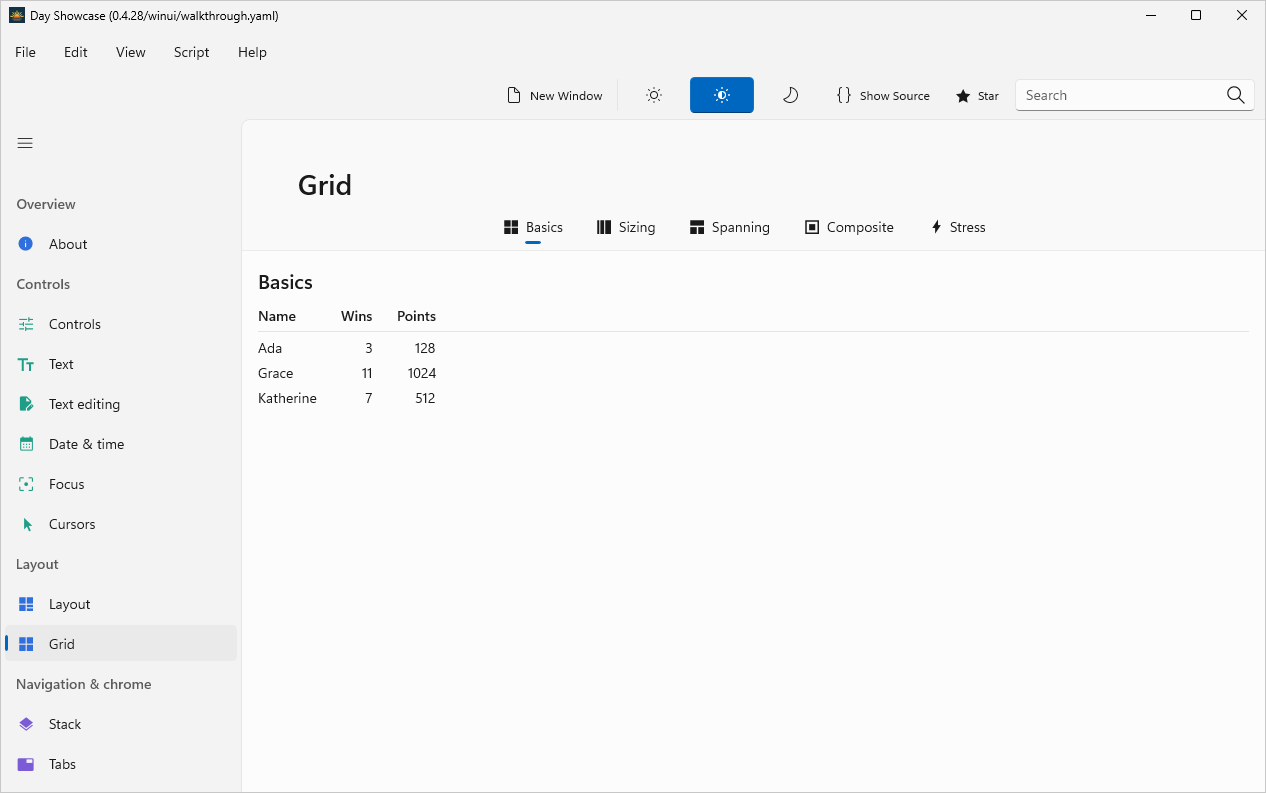Click the Focus bracket icon
The width and height of the screenshot is (1266, 793).
pyautogui.click(x=26, y=484)
